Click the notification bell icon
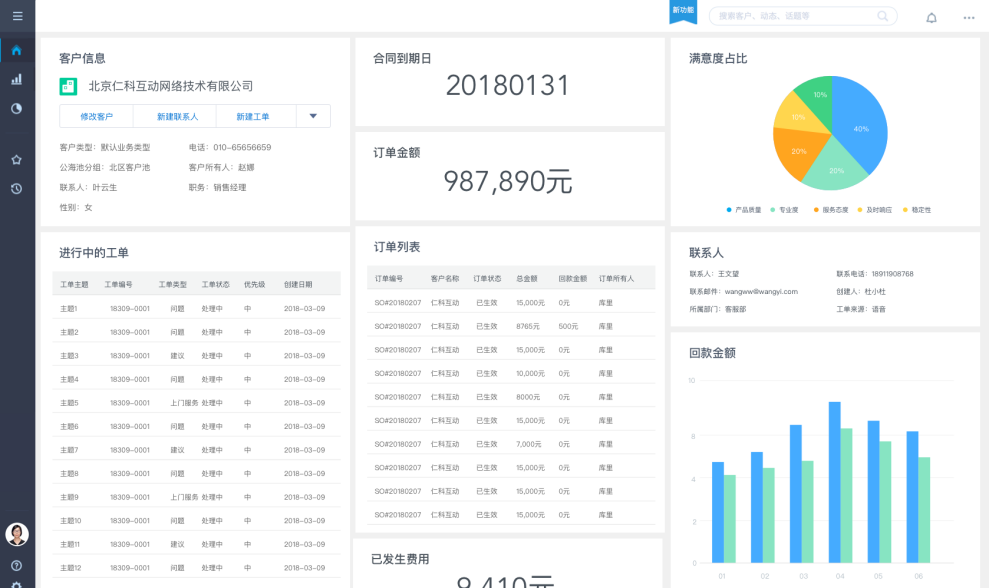The image size is (989, 588). click(931, 17)
